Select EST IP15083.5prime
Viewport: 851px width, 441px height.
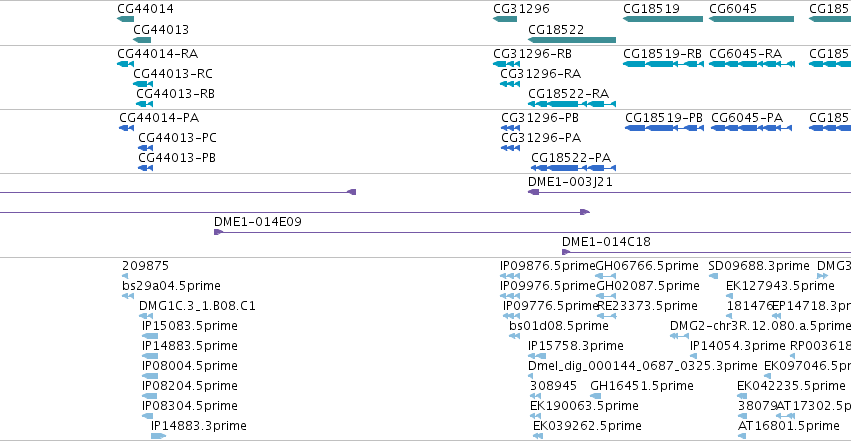pos(150,336)
